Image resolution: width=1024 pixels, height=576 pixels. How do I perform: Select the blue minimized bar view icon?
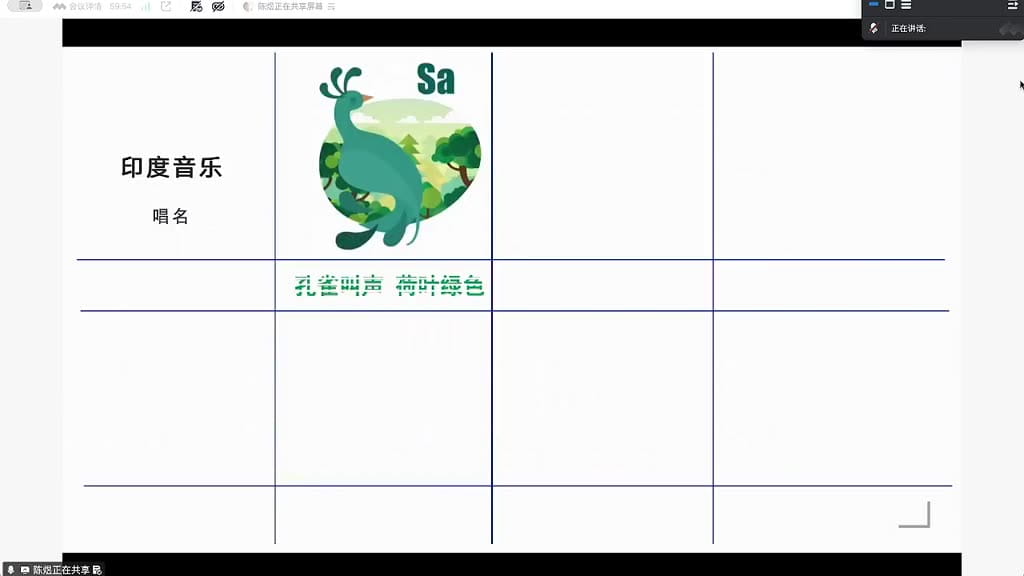tap(874, 4)
